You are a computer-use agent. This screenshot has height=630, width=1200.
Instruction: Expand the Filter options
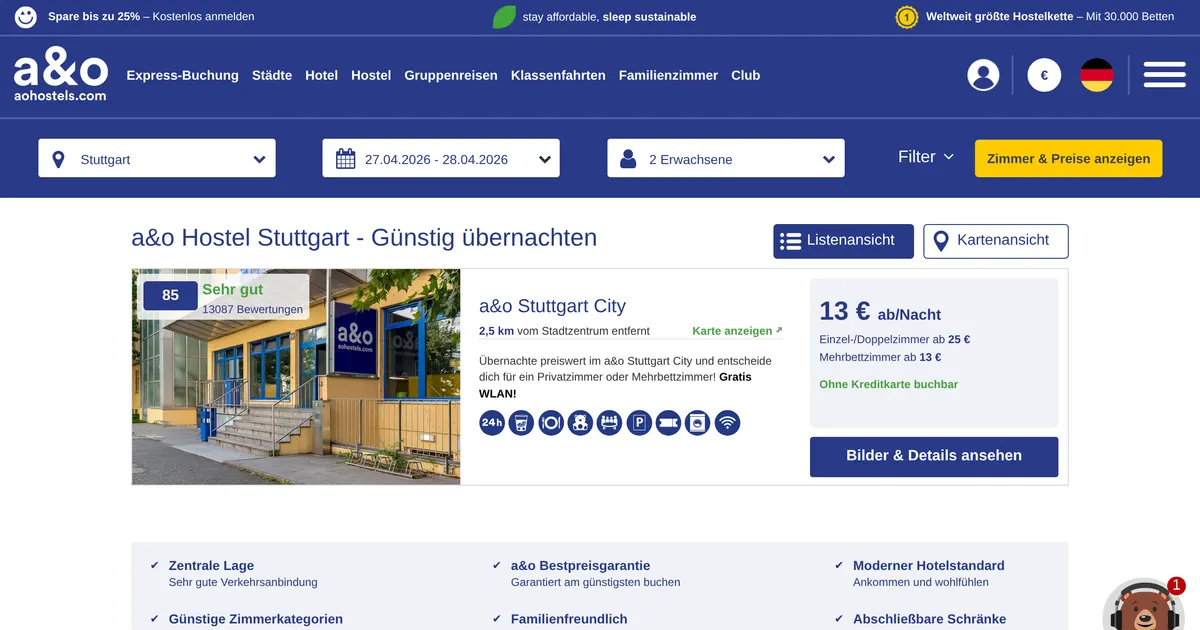tap(926, 157)
